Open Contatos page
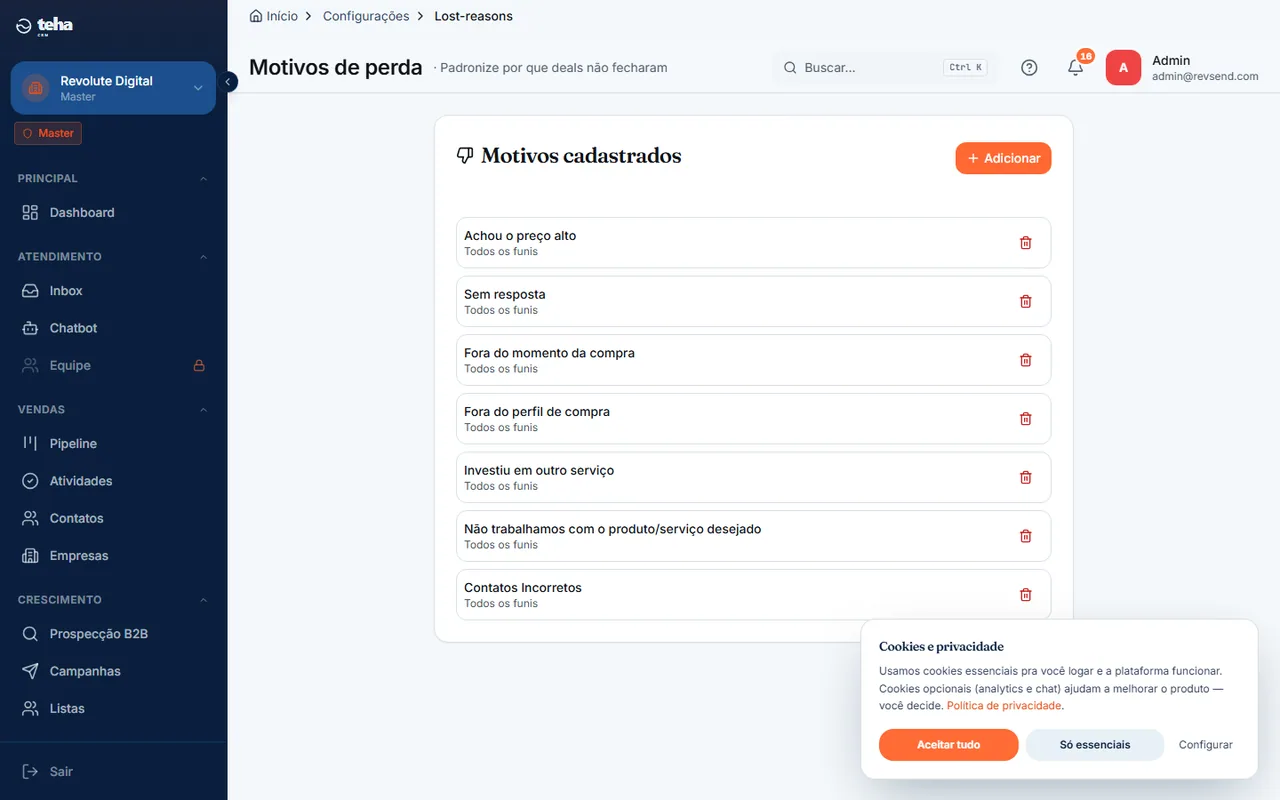This screenshot has height=800, width=1280. (x=114, y=518)
